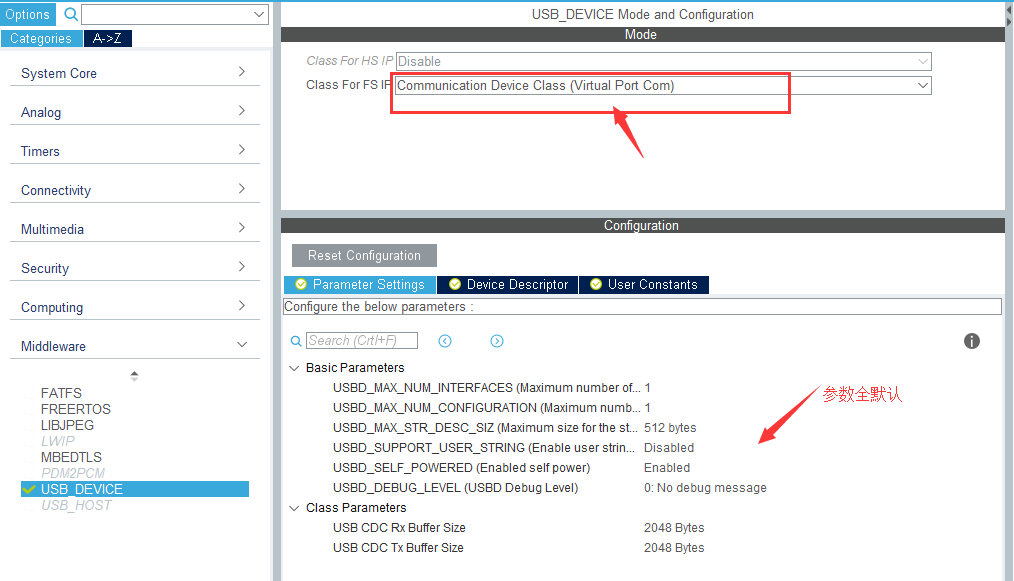The width and height of the screenshot is (1014, 581).
Task: Open the peripheral search dropdown field
Action: click(175, 14)
